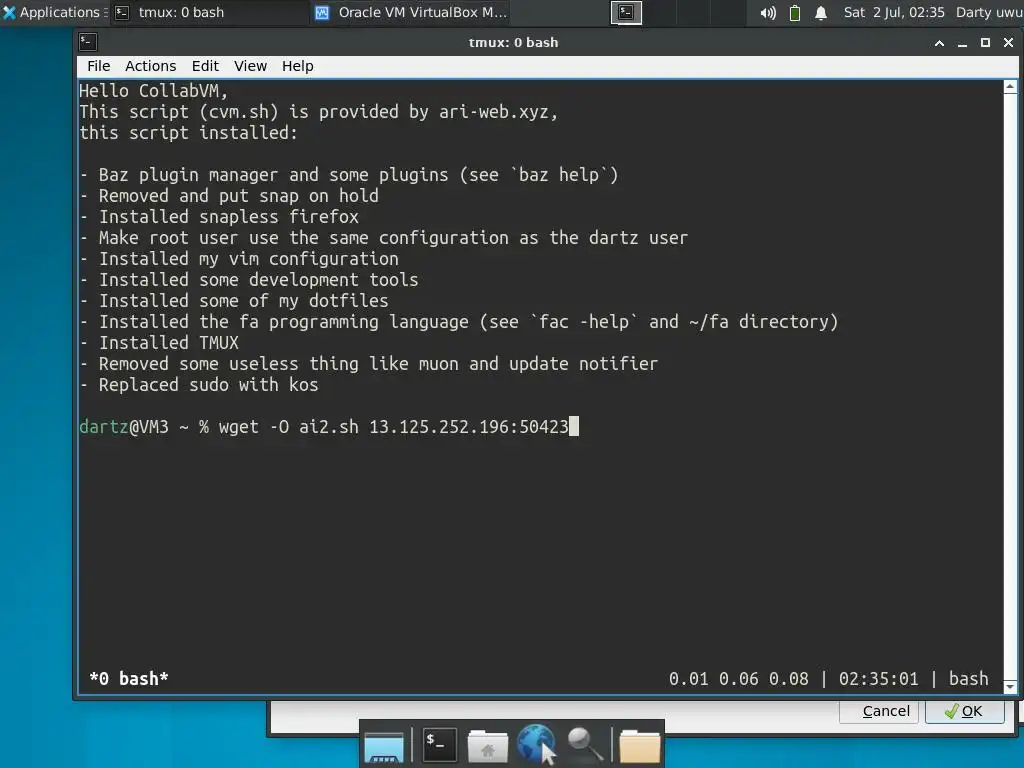This screenshot has width=1024, height=768.
Task: Click the battery indicator icon
Action: (795, 12)
